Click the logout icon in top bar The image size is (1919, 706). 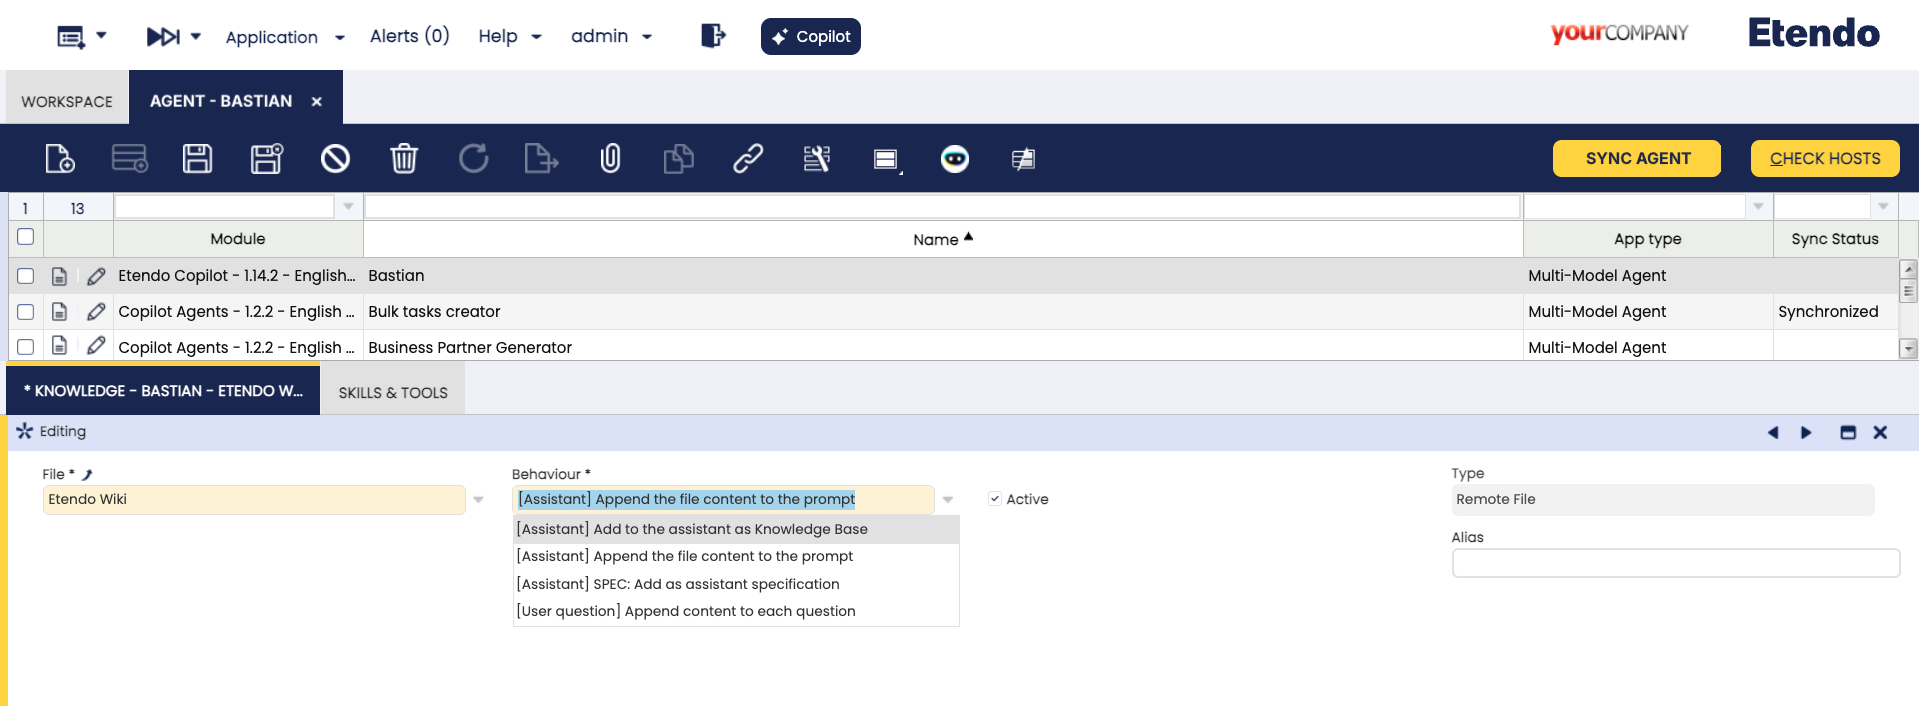(713, 36)
